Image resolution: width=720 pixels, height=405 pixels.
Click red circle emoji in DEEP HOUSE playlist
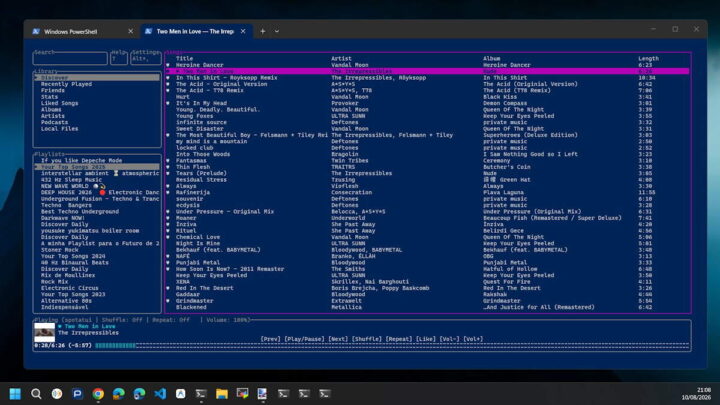click(102, 192)
